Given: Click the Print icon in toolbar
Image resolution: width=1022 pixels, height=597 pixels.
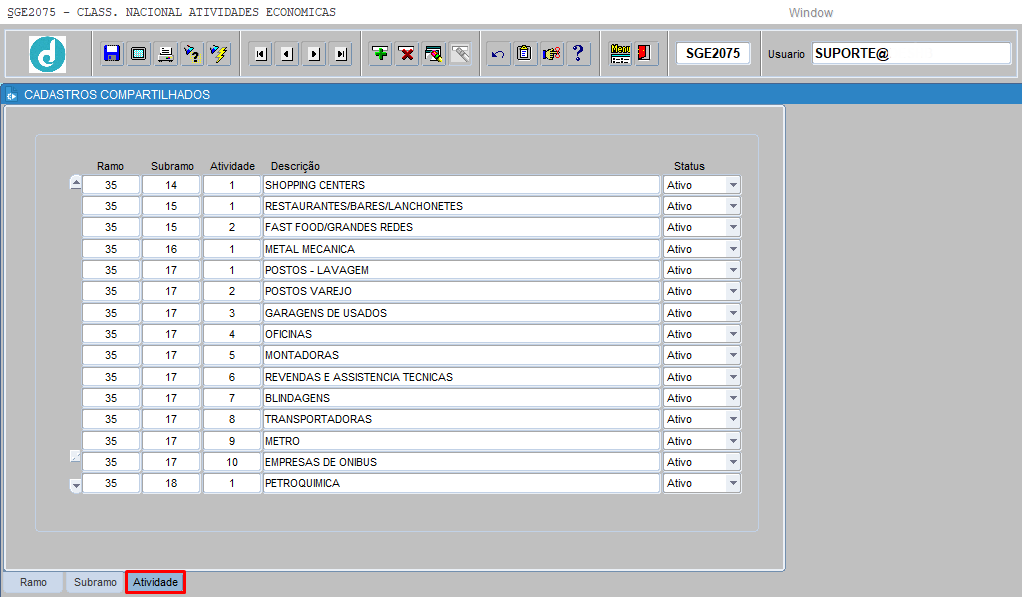Looking at the screenshot, I should click(x=166, y=54).
